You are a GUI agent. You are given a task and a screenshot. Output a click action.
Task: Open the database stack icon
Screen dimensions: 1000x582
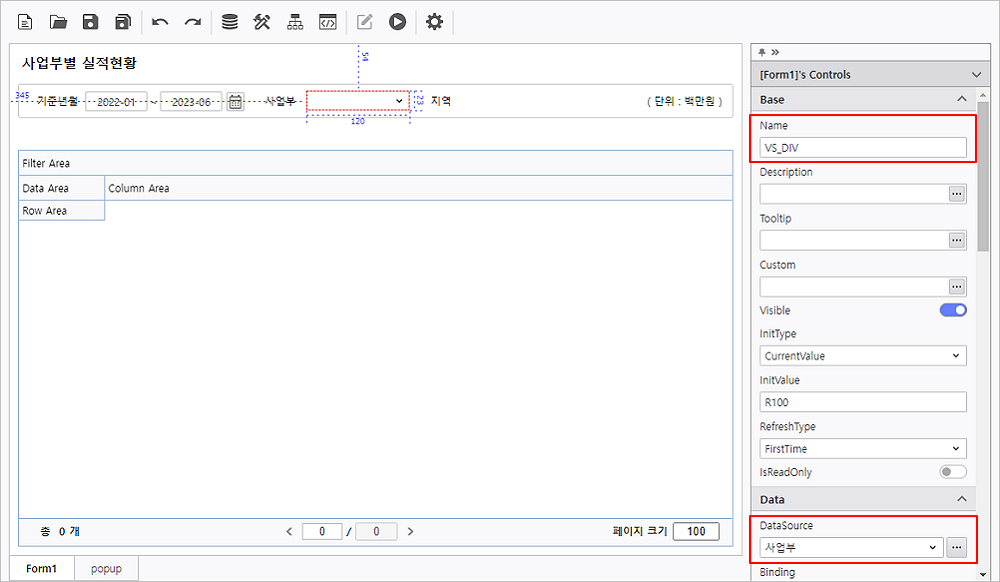(230, 21)
